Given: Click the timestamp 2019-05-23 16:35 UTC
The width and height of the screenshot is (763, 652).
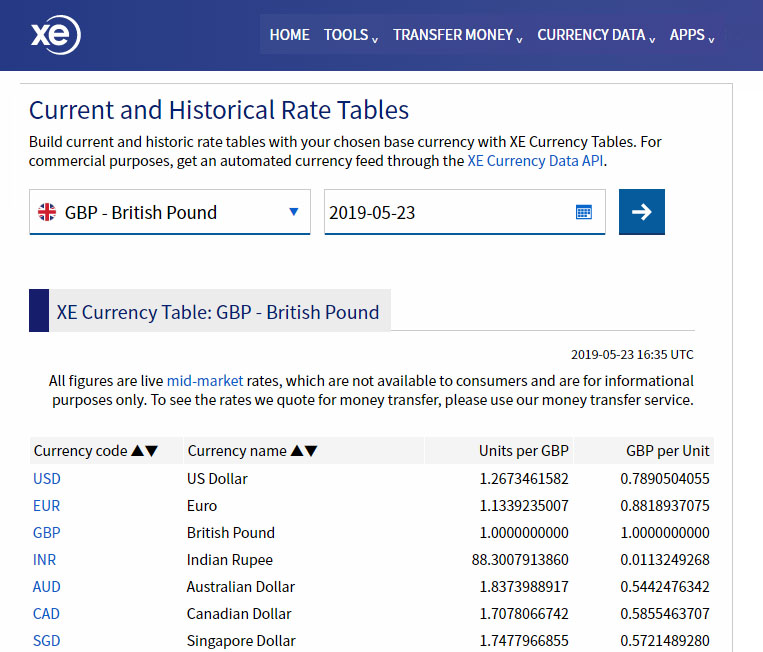Looking at the screenshot, I should click(632, 354).
